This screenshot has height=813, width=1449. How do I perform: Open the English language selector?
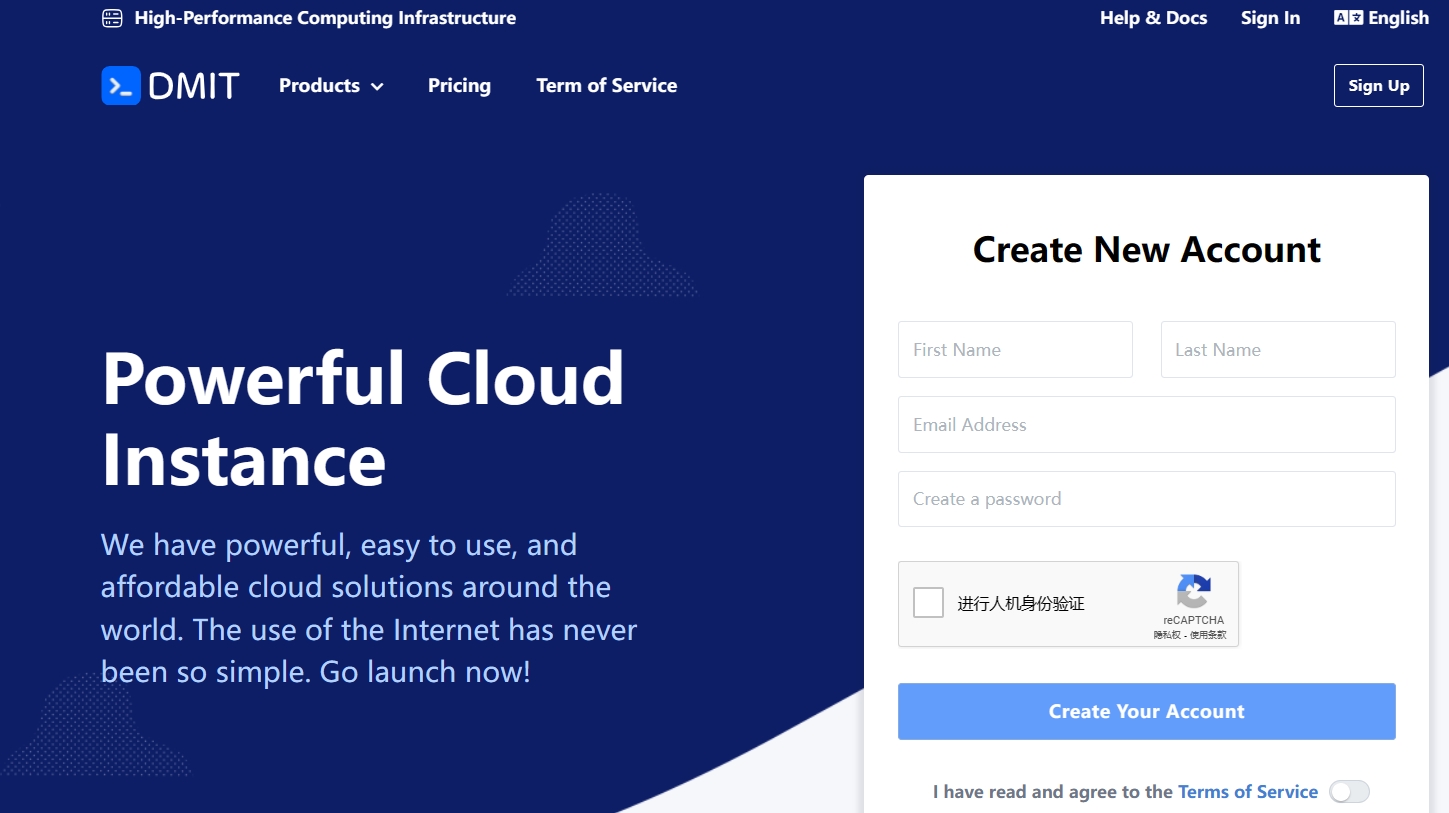pos(1398,18)
